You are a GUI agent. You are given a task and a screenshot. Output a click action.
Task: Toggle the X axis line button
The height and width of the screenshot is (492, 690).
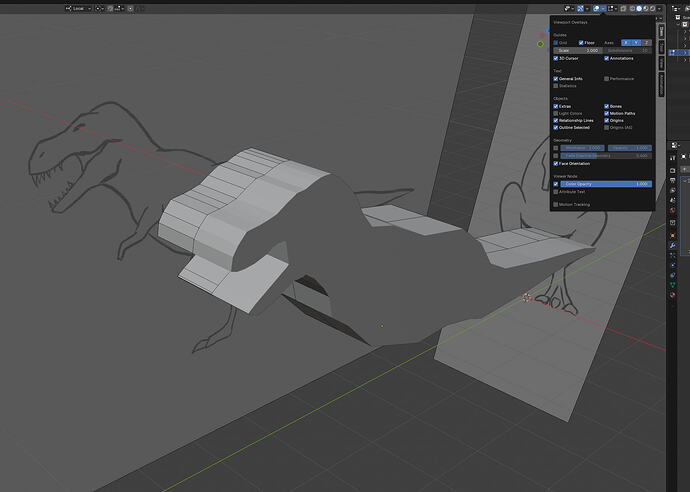click(626, 43)
